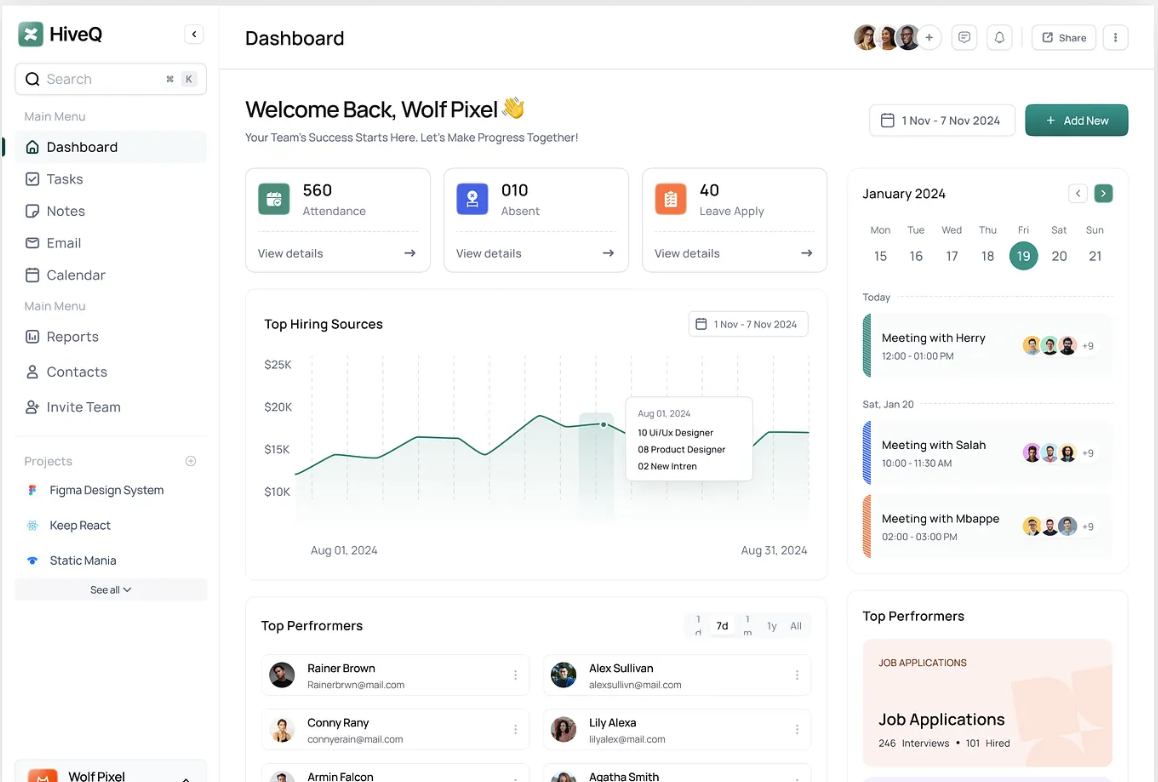
Task: Open Reports in the sidebar menu
Action: pos(72,337)
